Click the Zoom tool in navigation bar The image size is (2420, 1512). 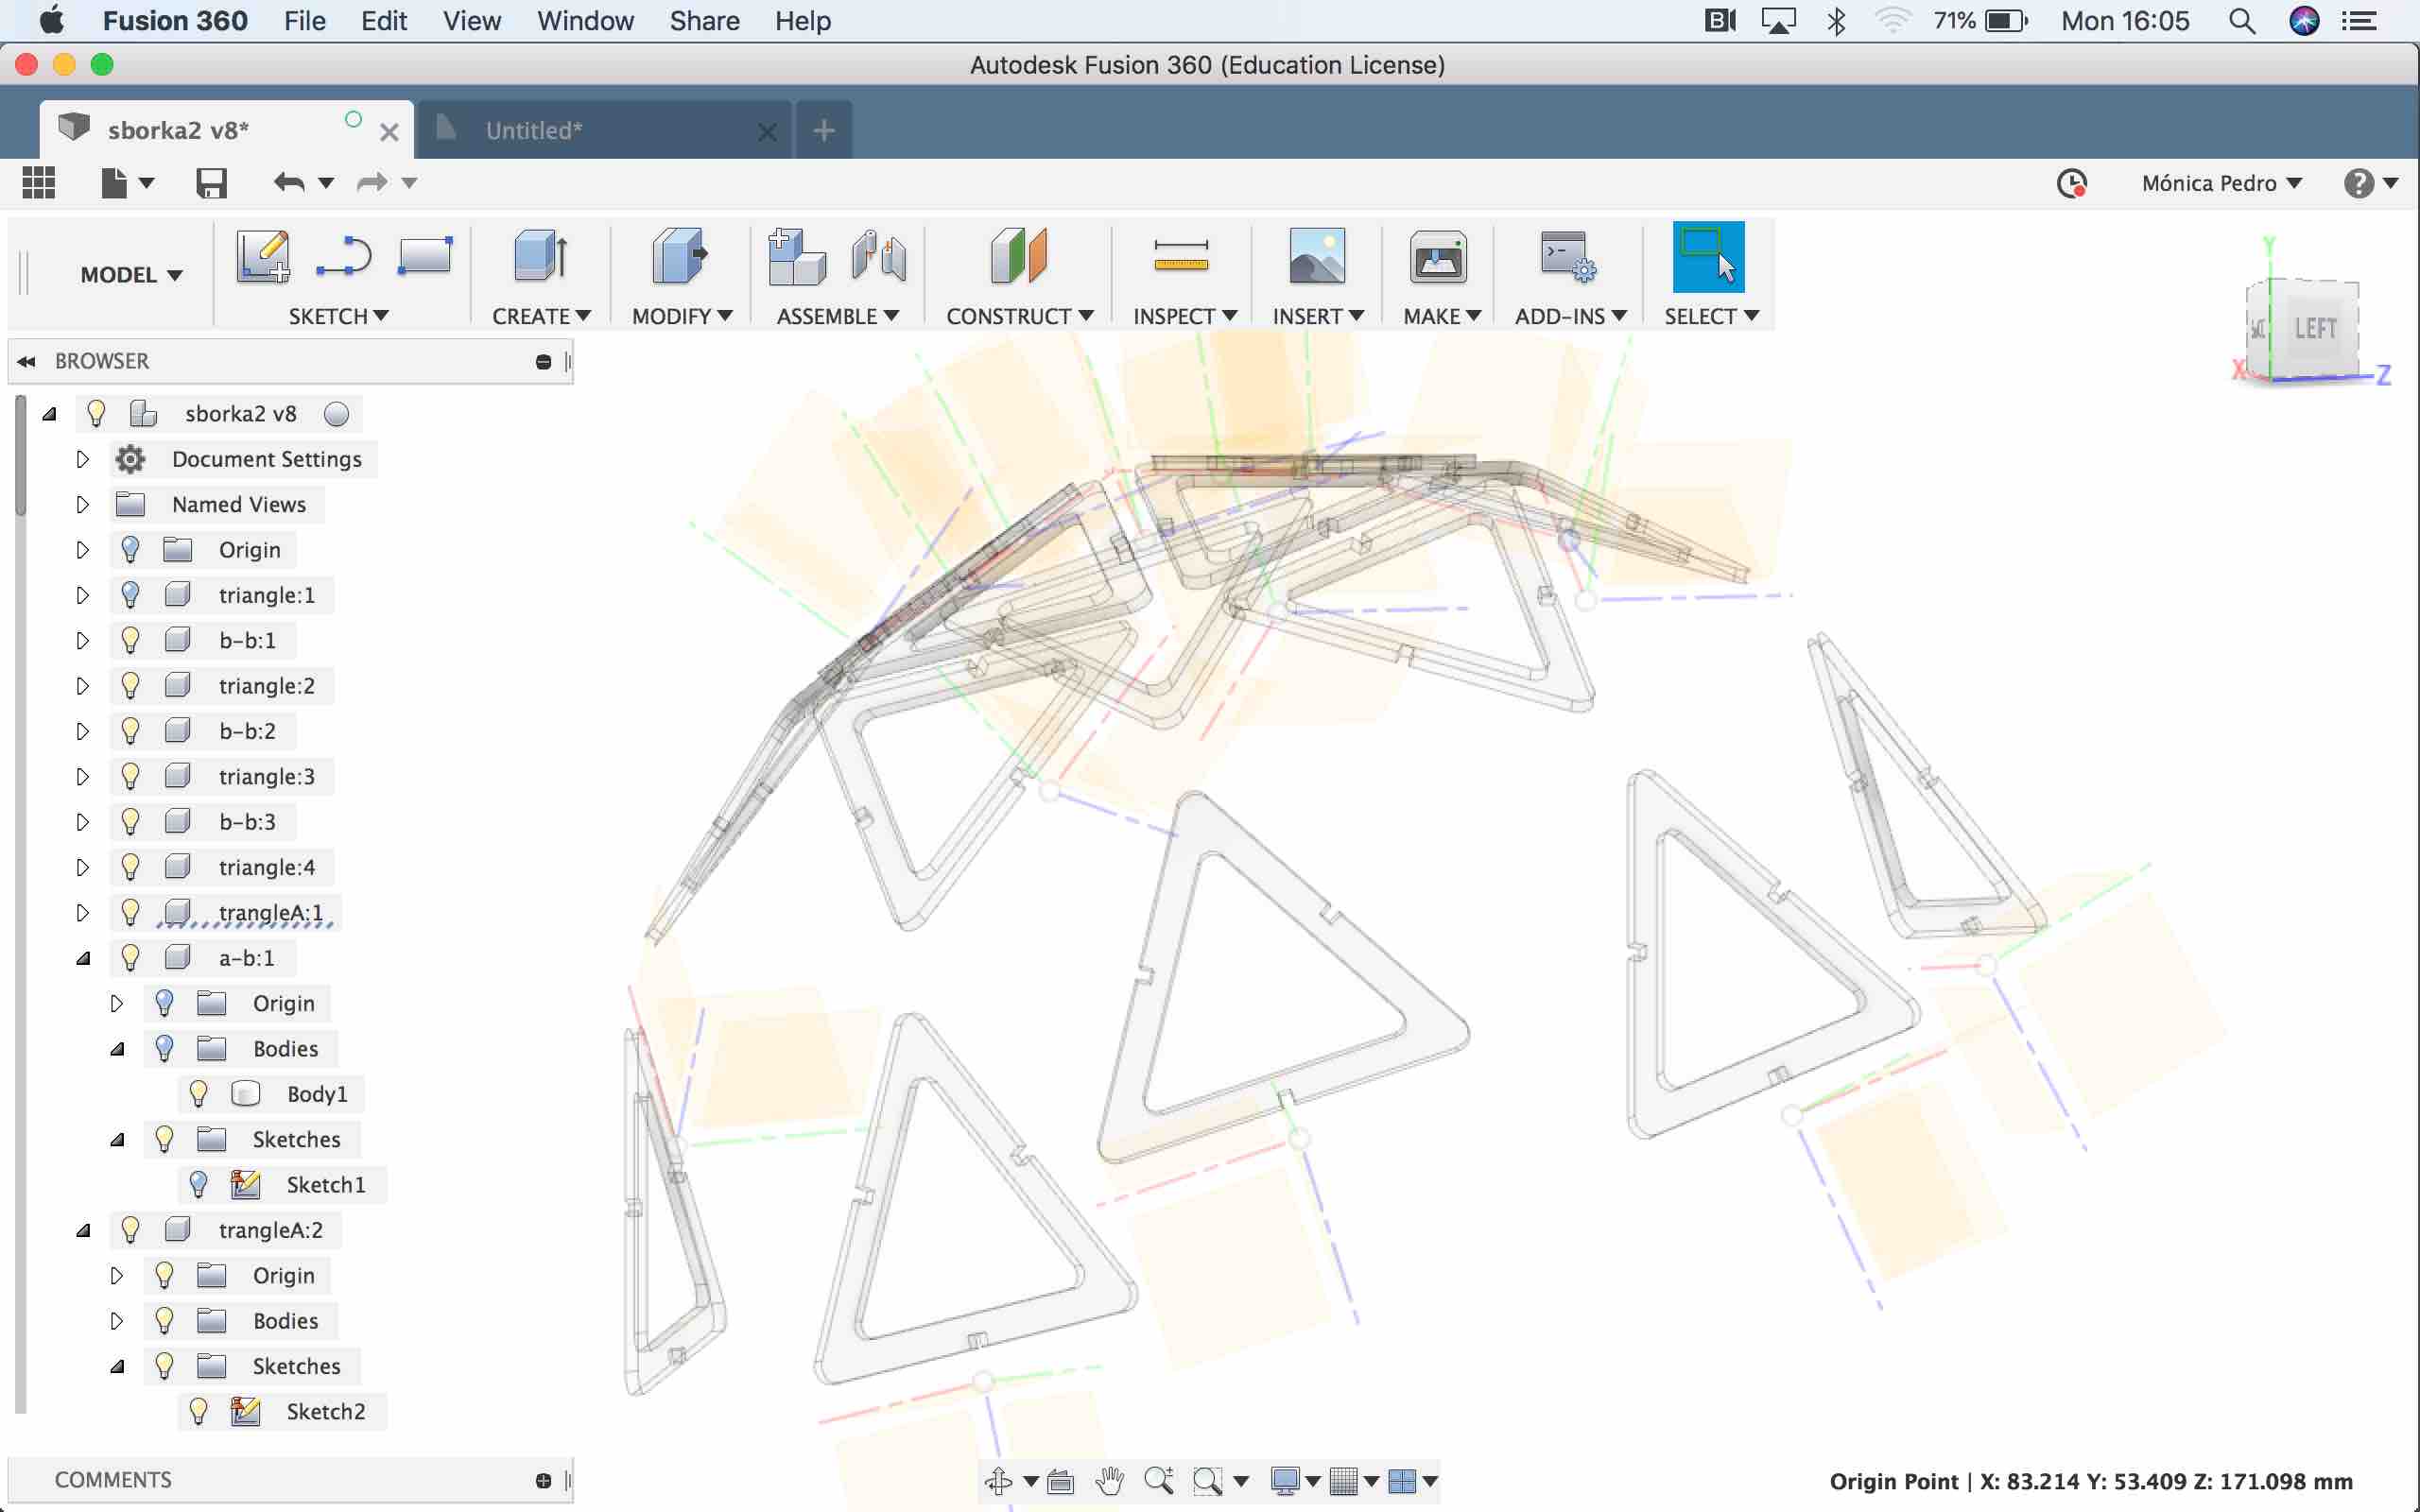pos(1158,1481)
